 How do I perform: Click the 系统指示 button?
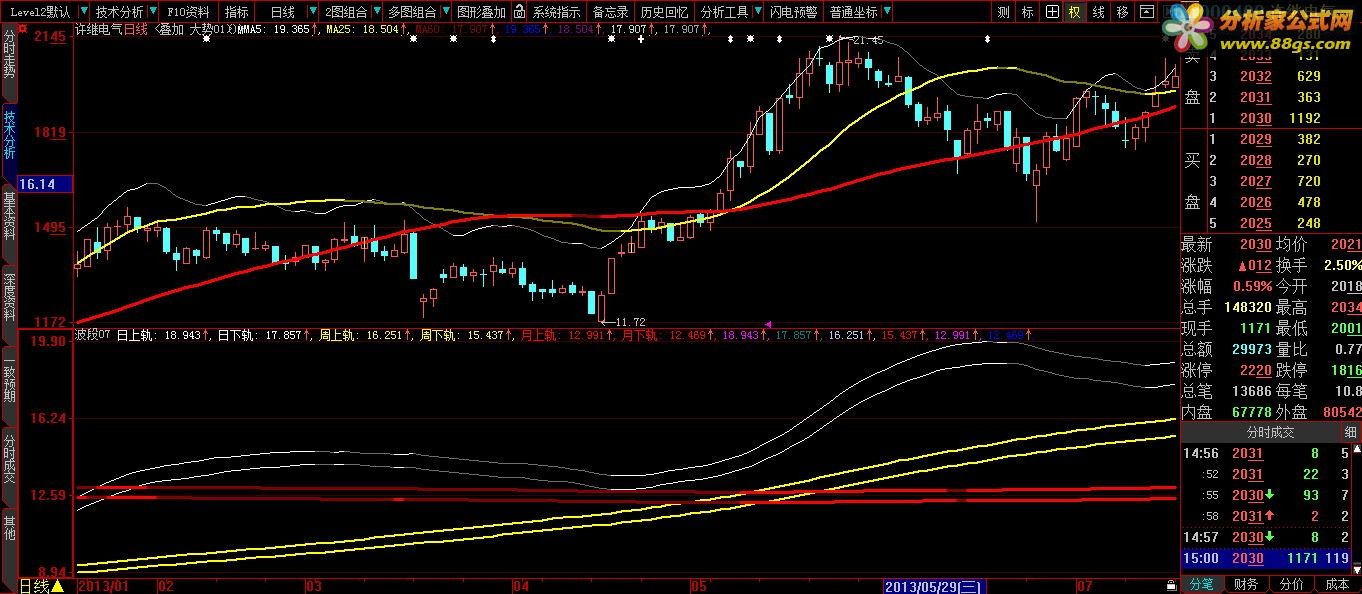pos(556,12)
